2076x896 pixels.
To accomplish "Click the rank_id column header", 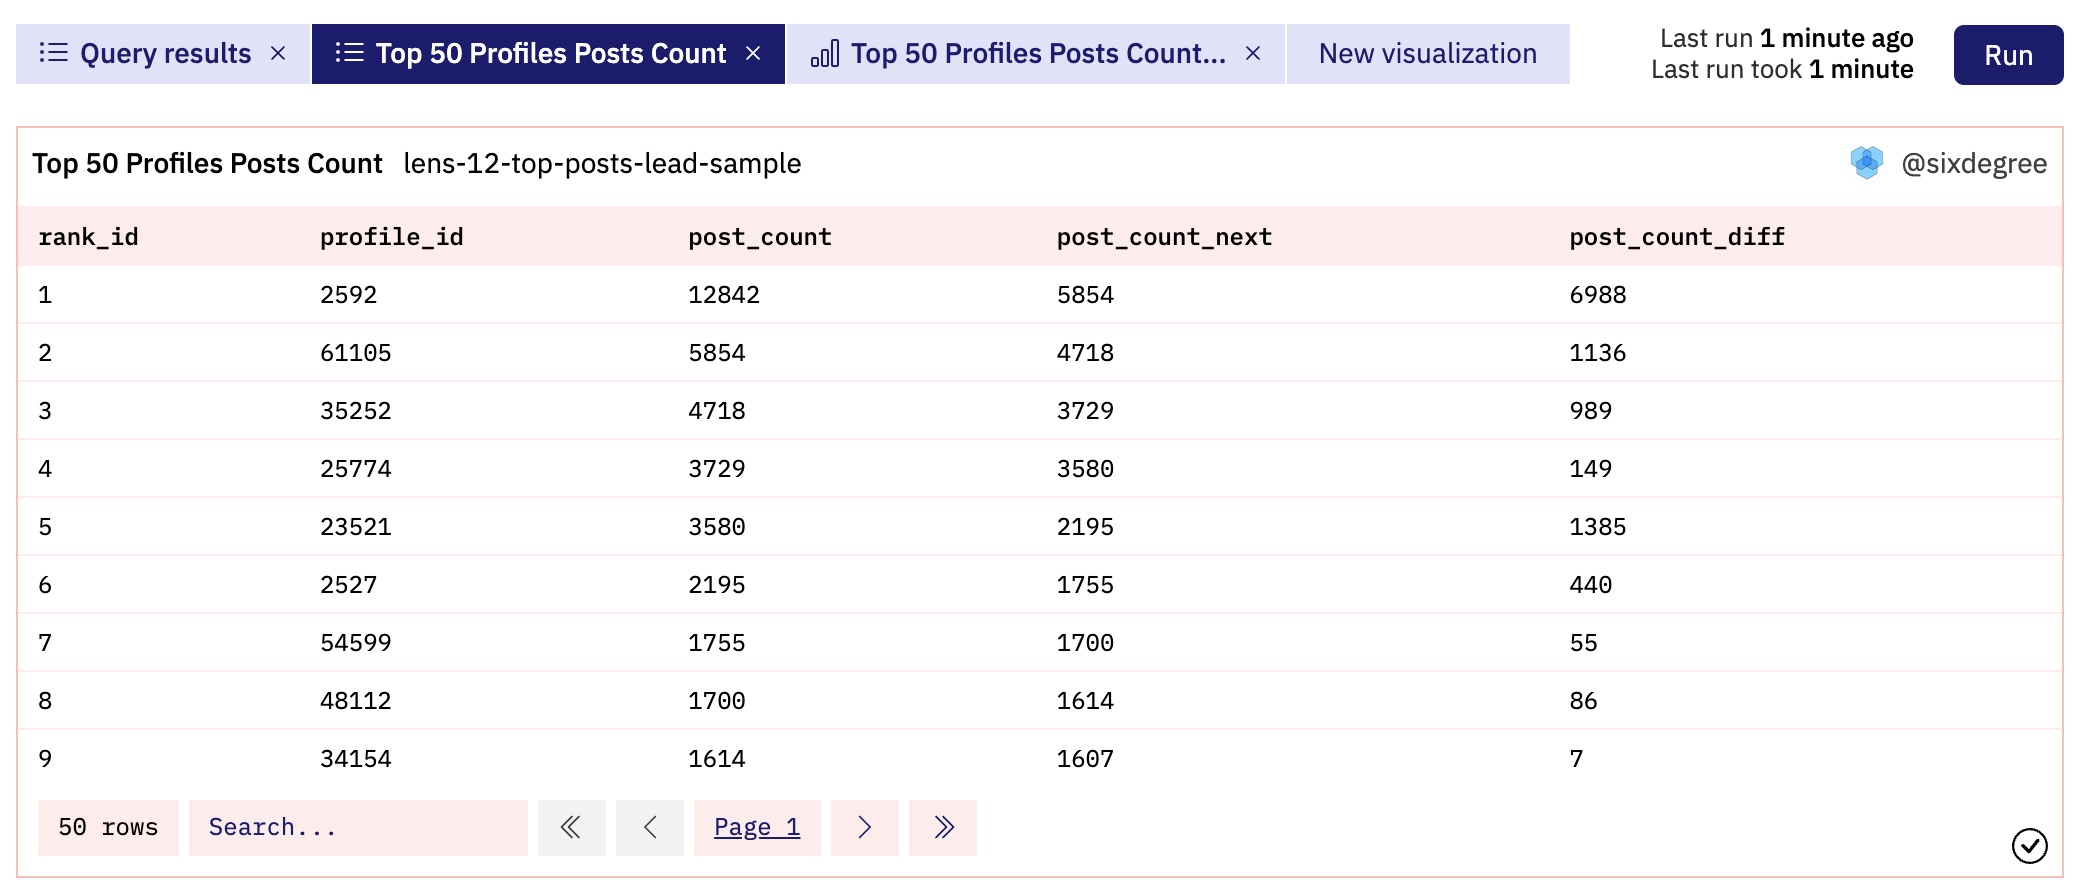I will pyautogui.click(x=88, y=237).
